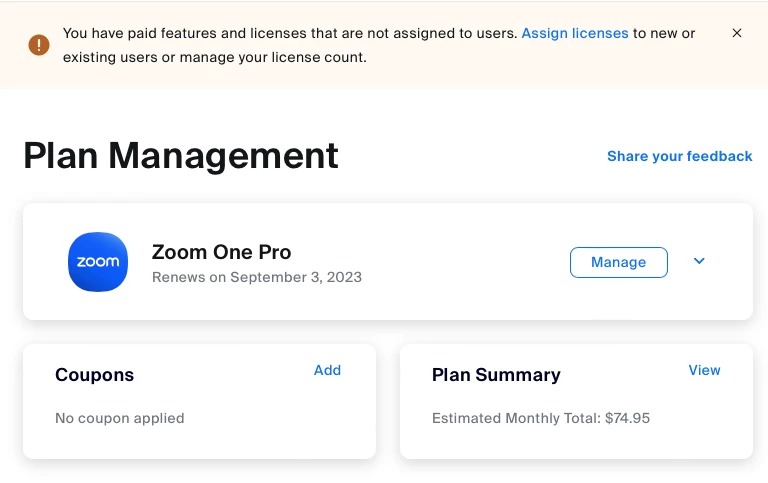Select the Zoom One Pro plan title
Image resolution: width=768 pixels, height=483 pixels.
point(221,252)
